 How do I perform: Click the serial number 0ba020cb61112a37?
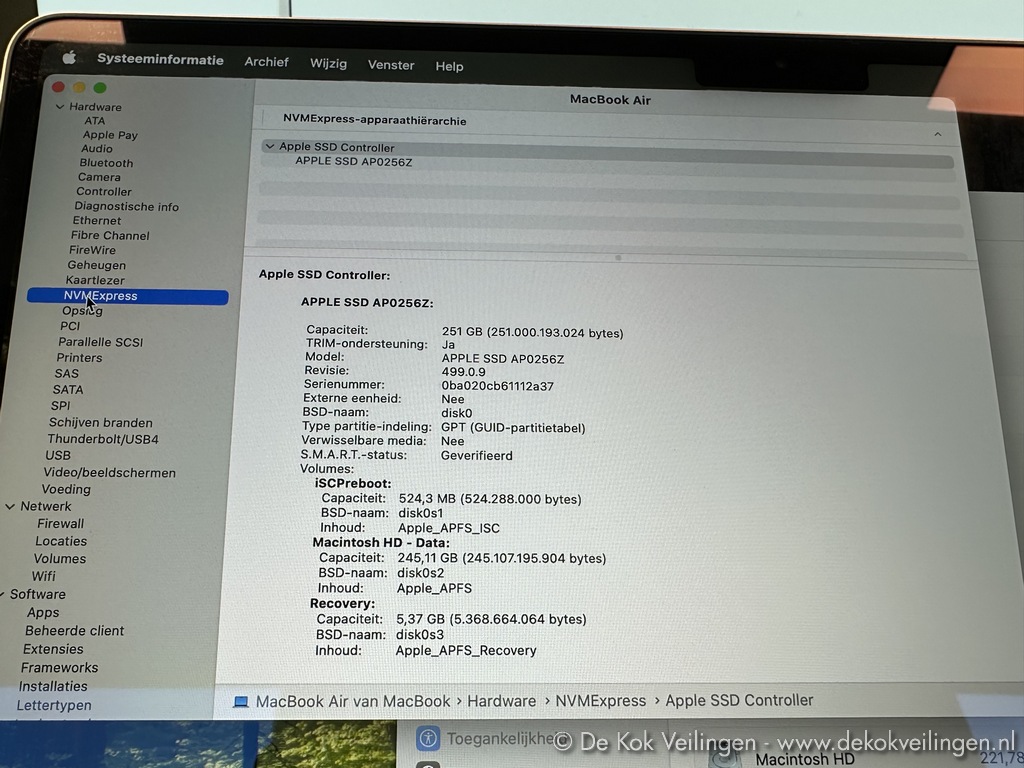[497, 386]
